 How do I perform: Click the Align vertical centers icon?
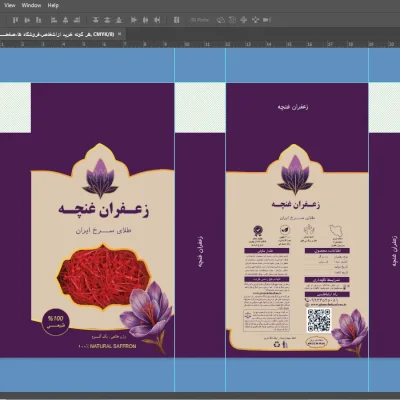click(27, 20)
